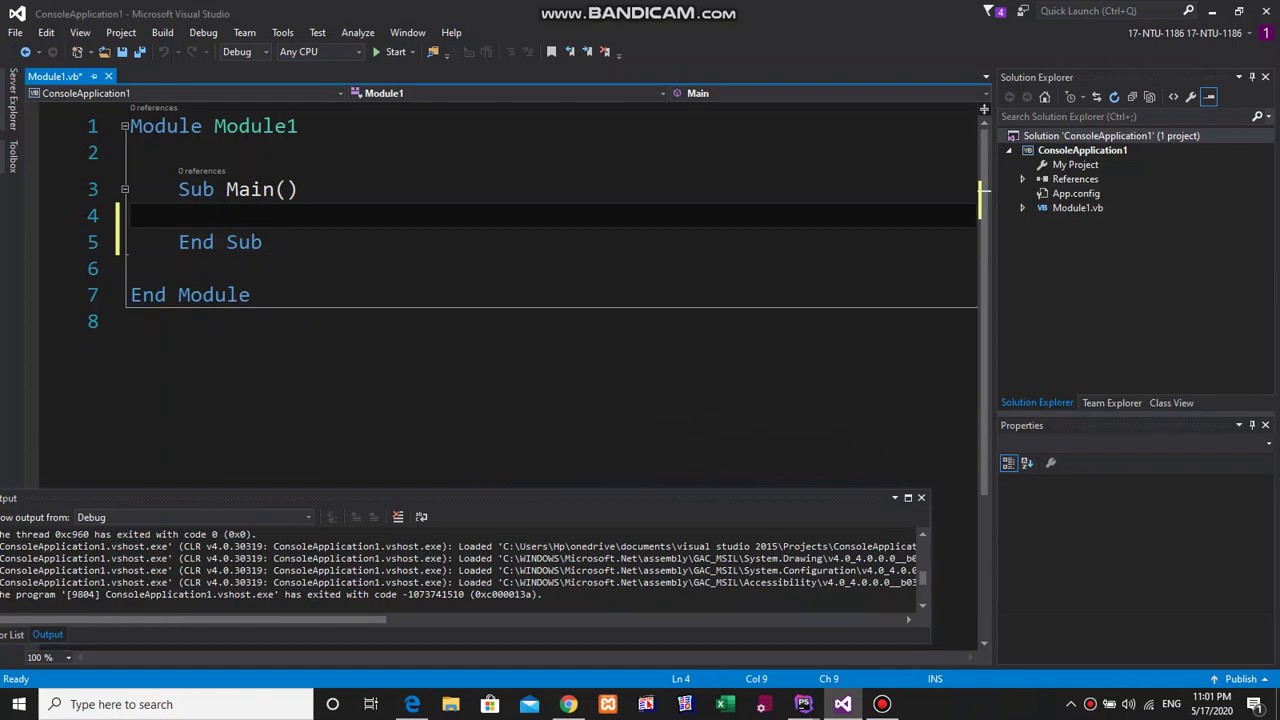The height and width of the screenshot is (720, 1280).
Task: Toggle a bookmark with the bookmark icon
Action: click(x=551, y=52)
